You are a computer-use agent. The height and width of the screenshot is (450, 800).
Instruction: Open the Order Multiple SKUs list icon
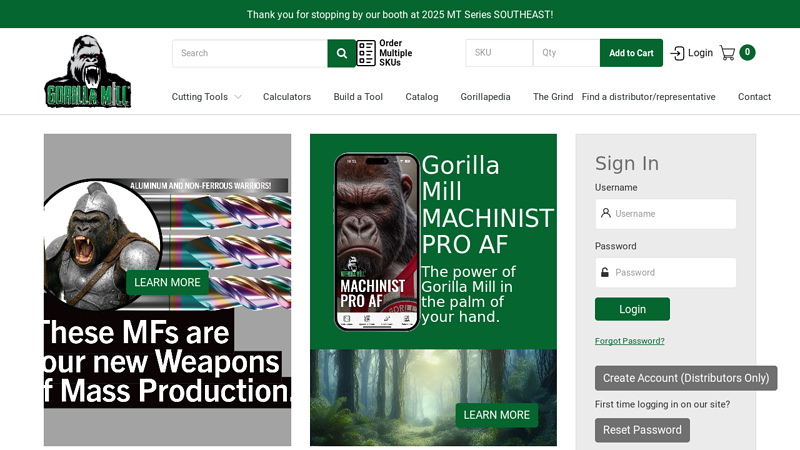366,53
